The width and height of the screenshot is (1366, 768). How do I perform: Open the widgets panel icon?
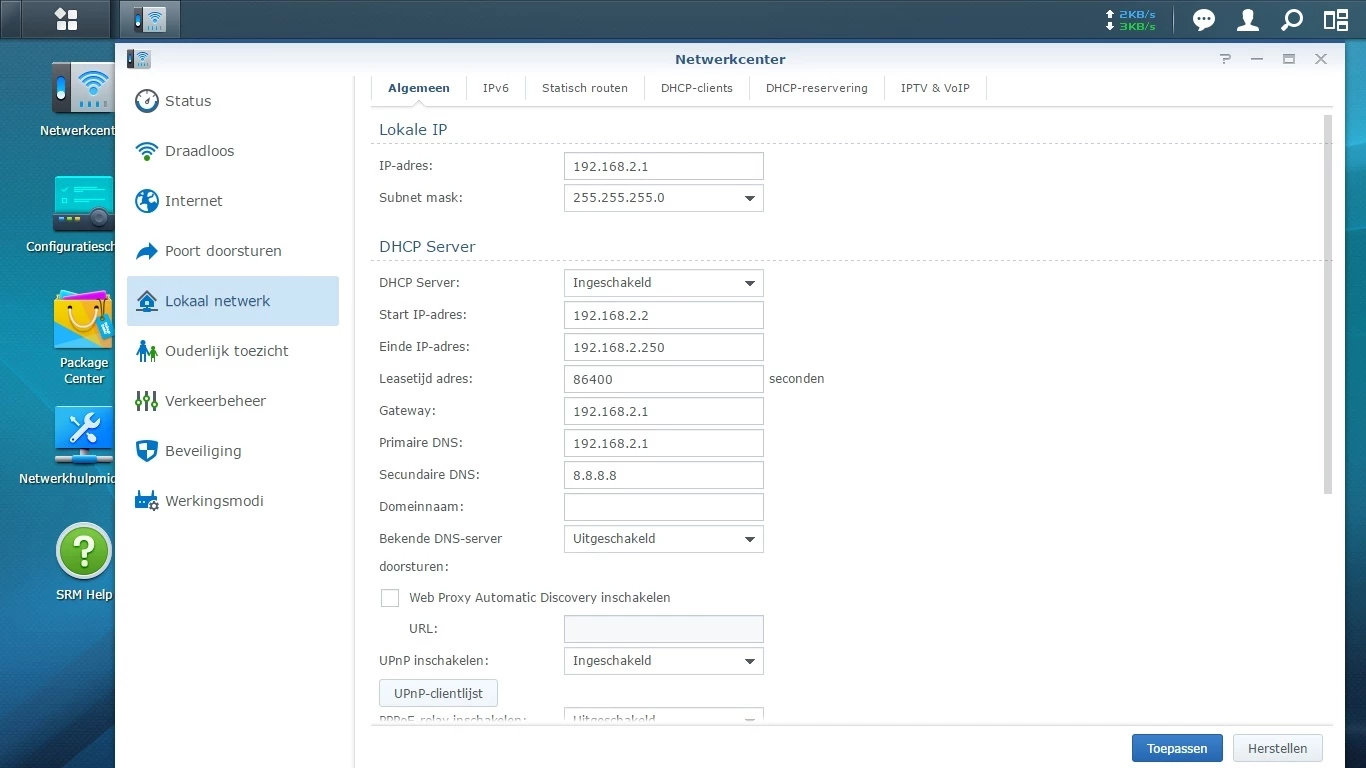(1336, 20)
